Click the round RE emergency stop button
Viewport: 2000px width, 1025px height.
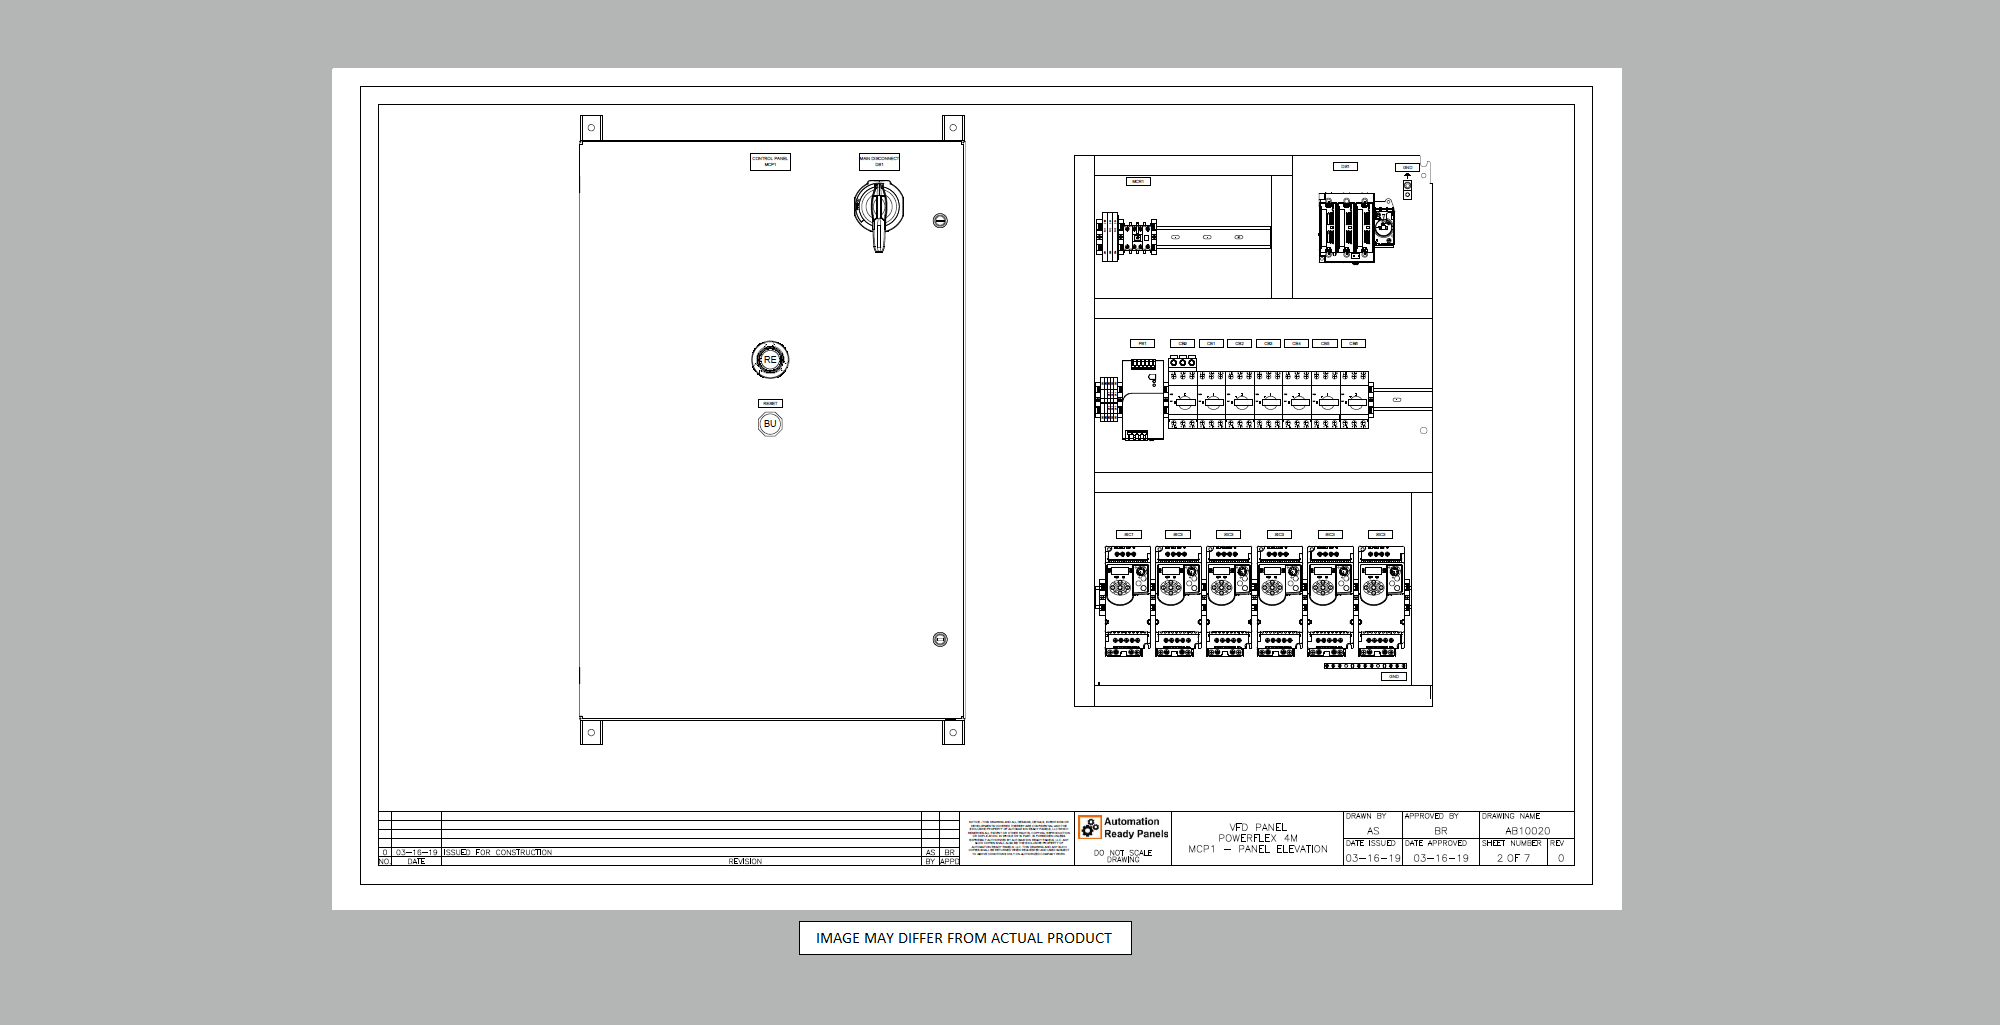(x=770, y=360)
